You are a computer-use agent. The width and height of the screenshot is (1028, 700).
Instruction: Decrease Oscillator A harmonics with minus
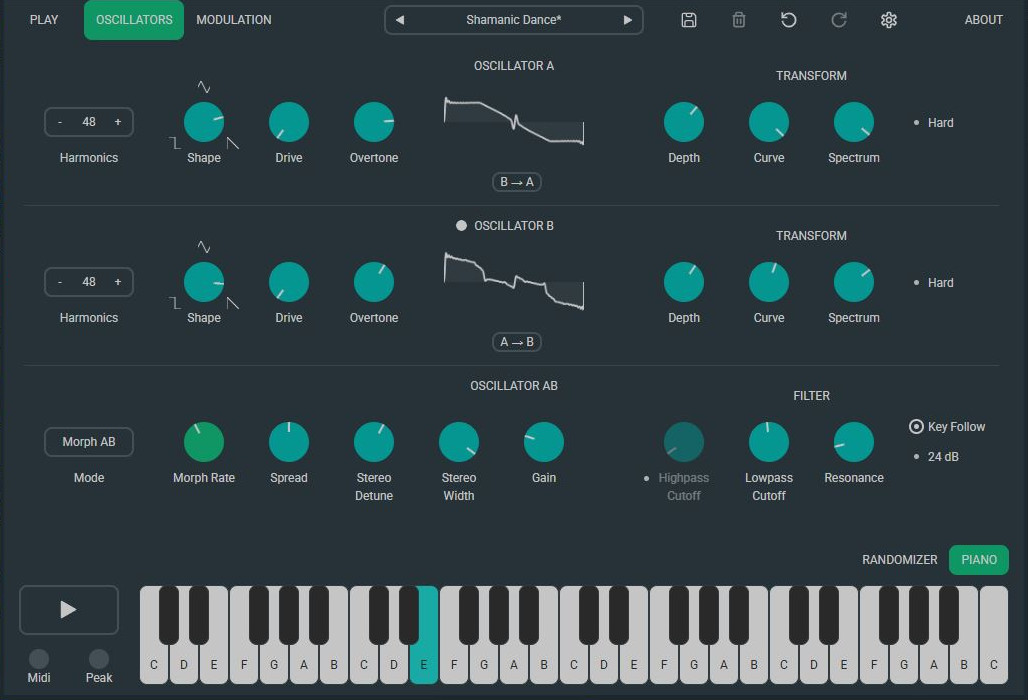coord(60,122)
